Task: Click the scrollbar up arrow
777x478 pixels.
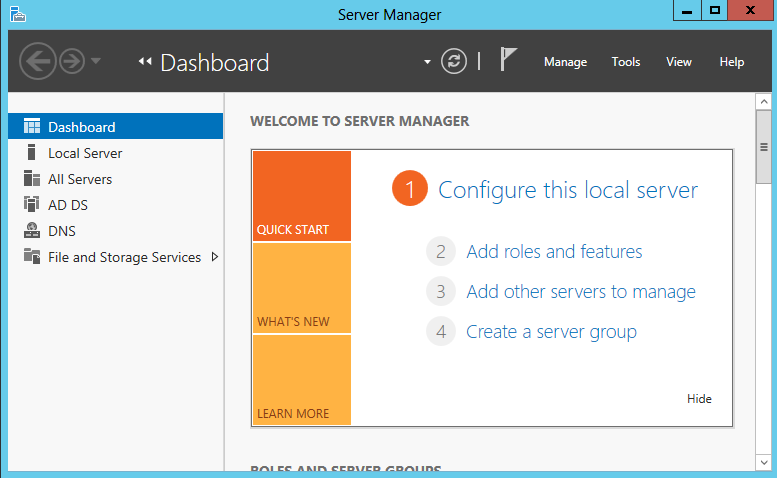Action: 764,102
